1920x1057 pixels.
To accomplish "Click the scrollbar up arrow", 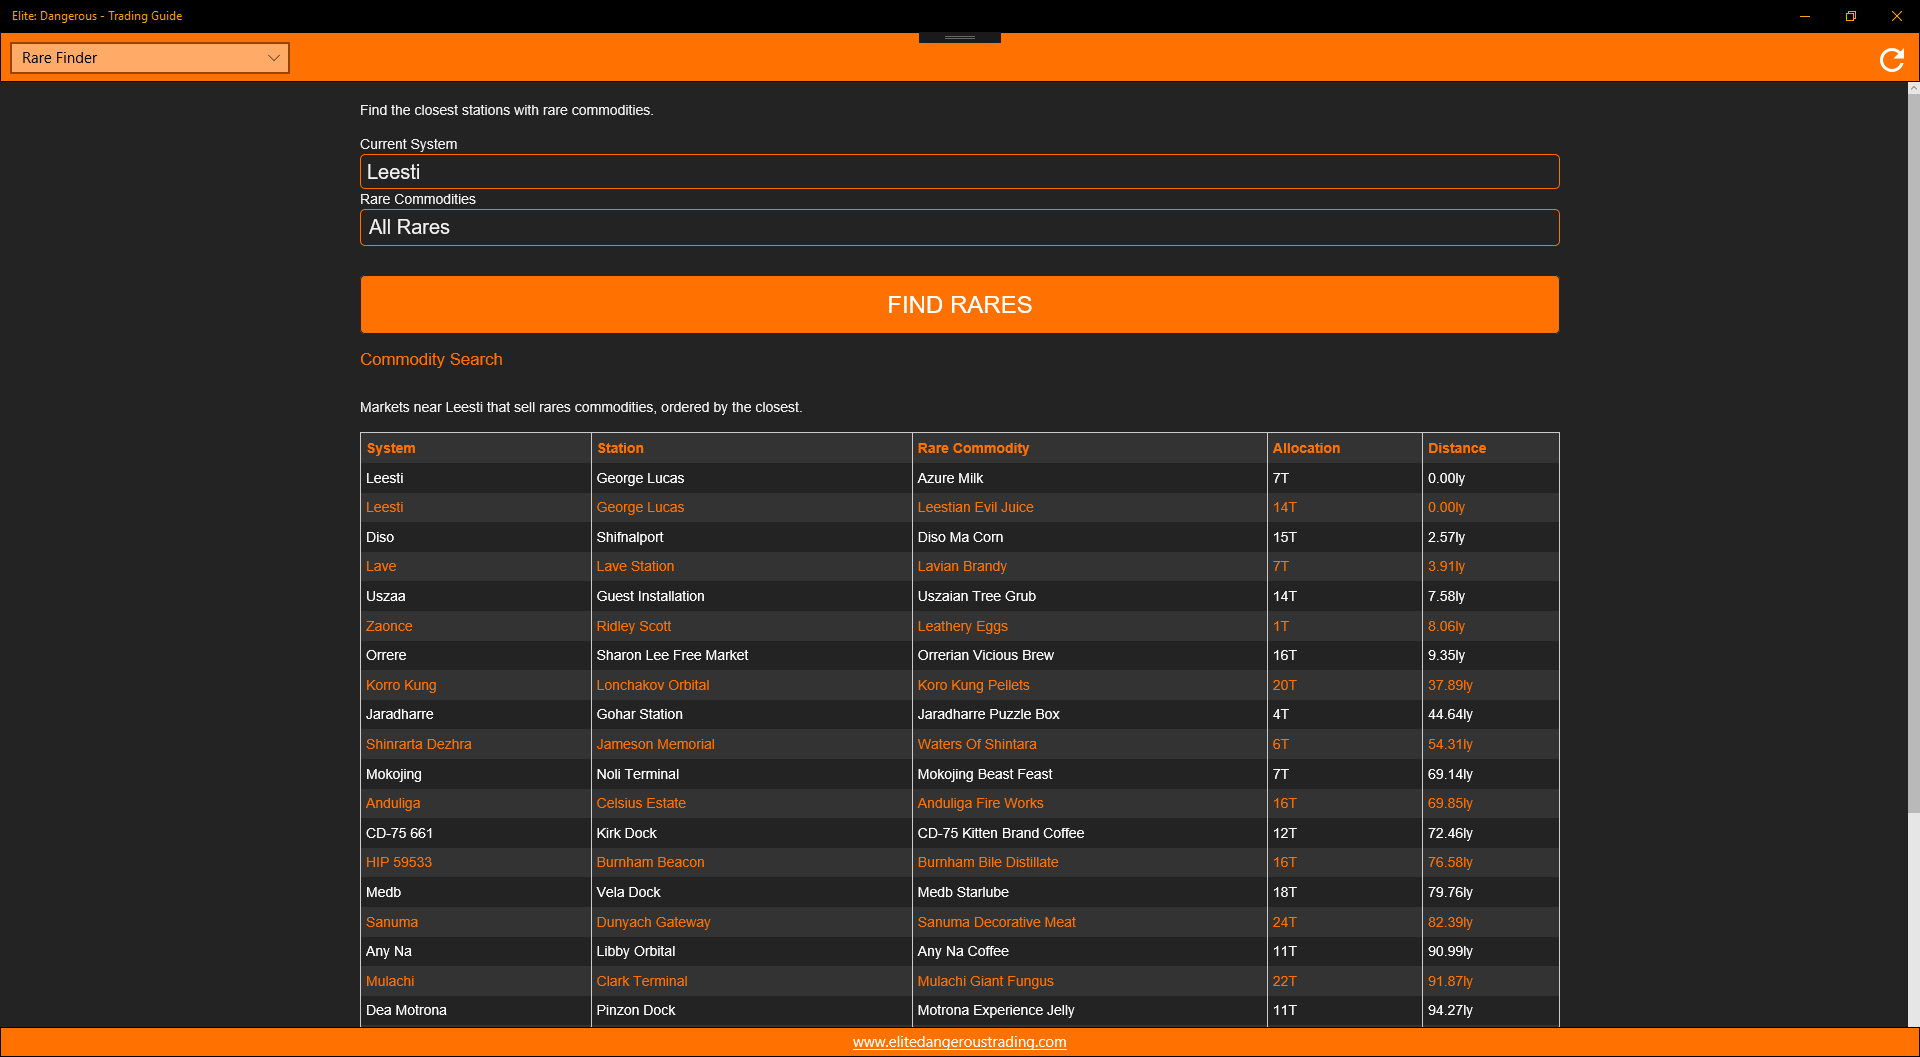I will [x=1914, y=88].
